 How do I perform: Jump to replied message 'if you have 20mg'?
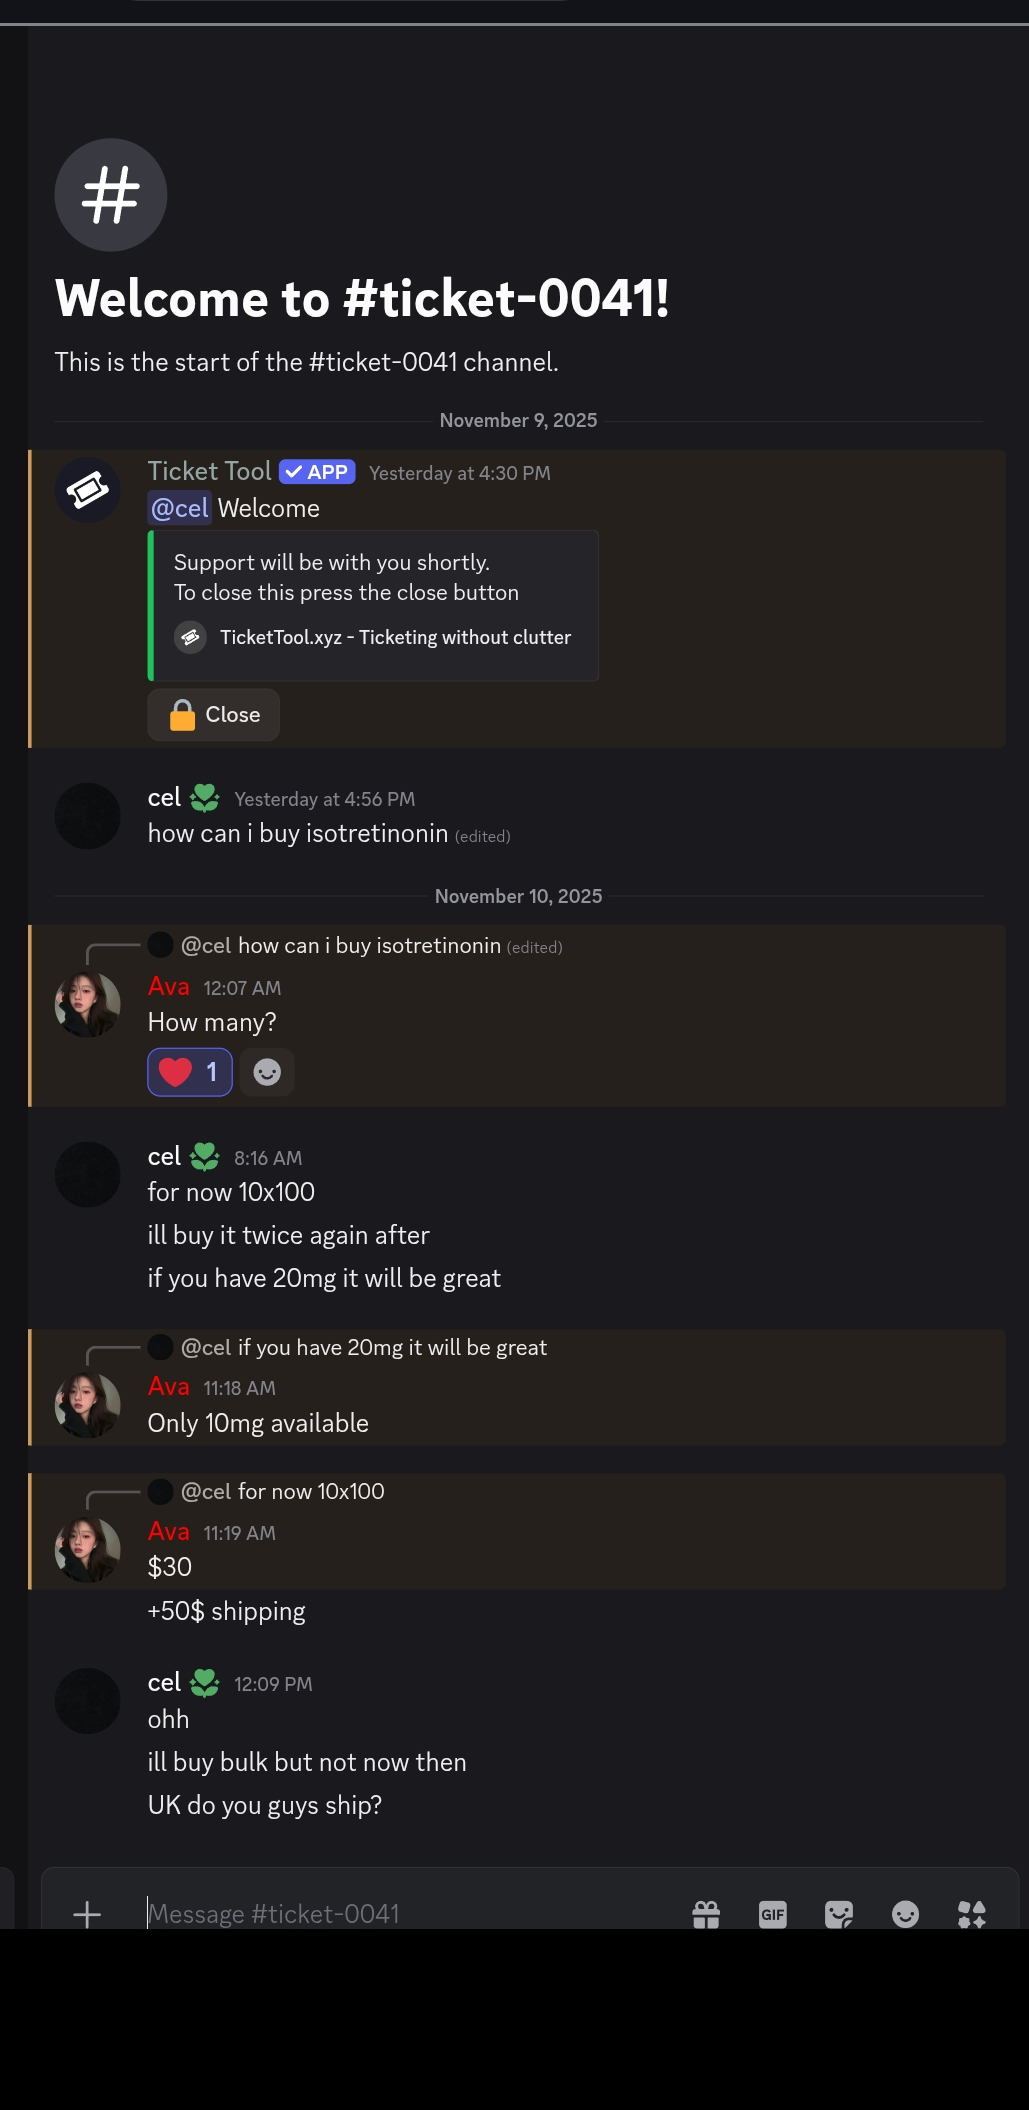point(391,1347)
